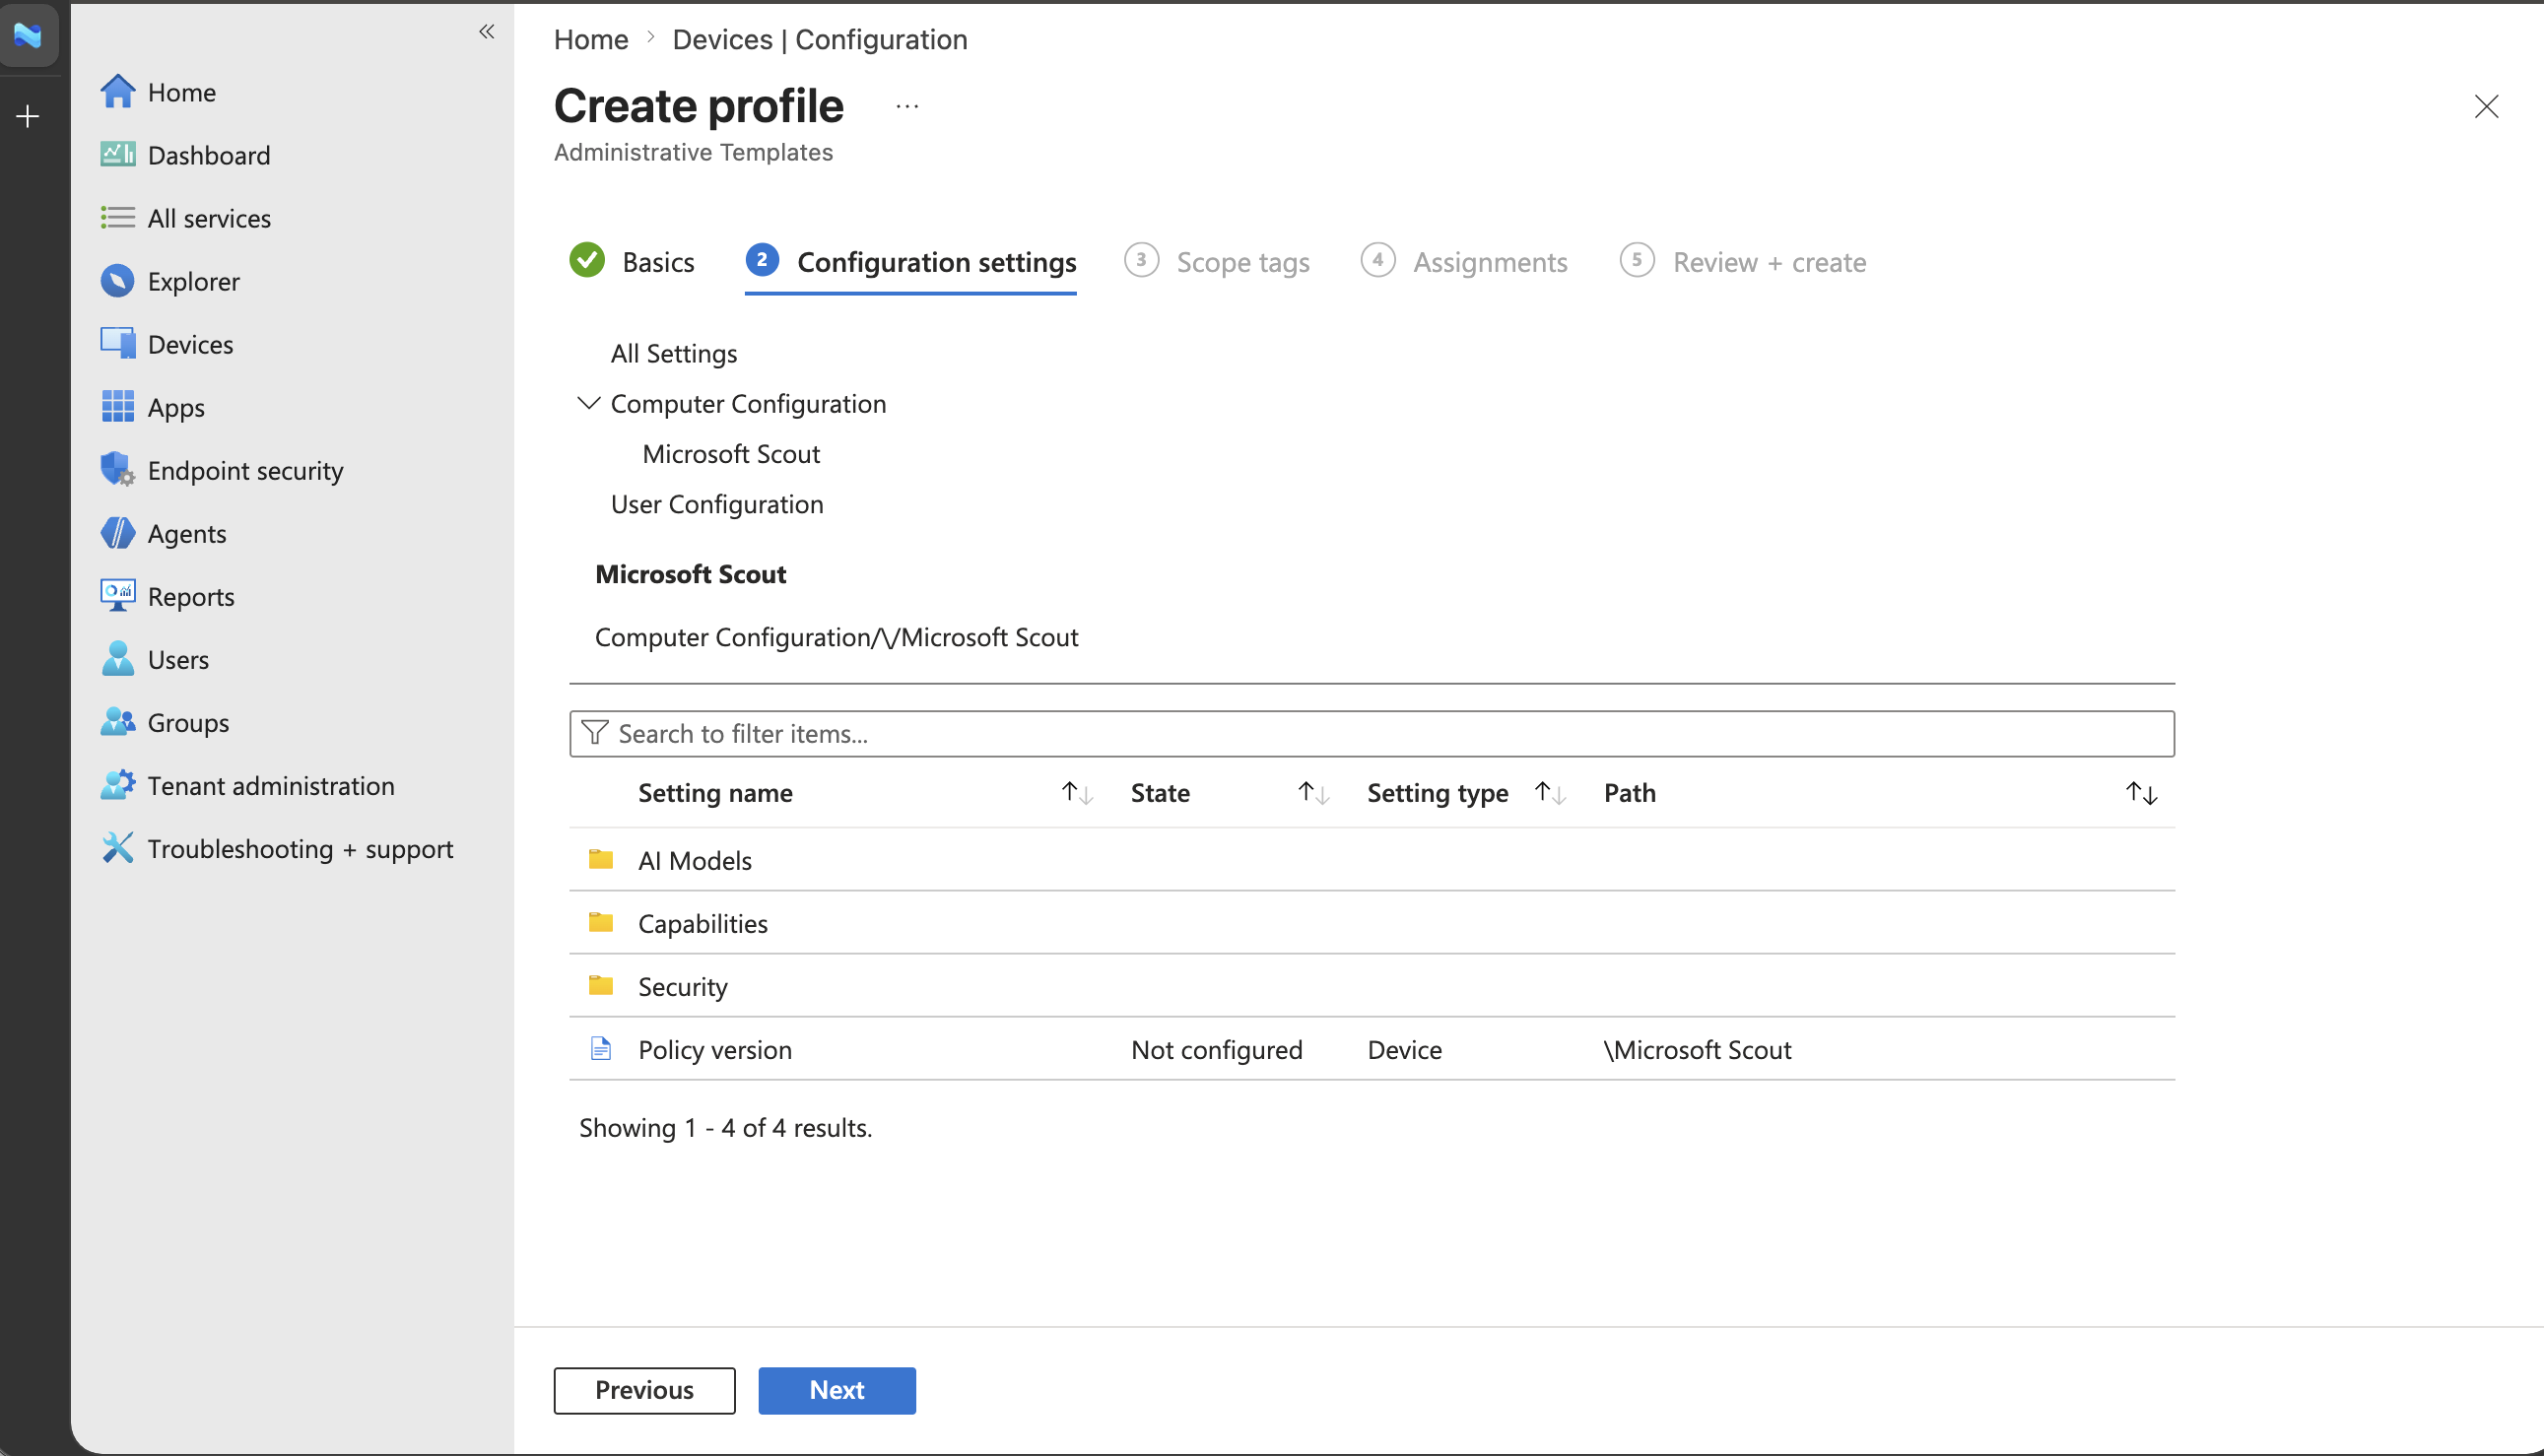This screenshot has height=1456, width=2544.
Task: Click the State column header text
Action: (x=1160, y=793)
